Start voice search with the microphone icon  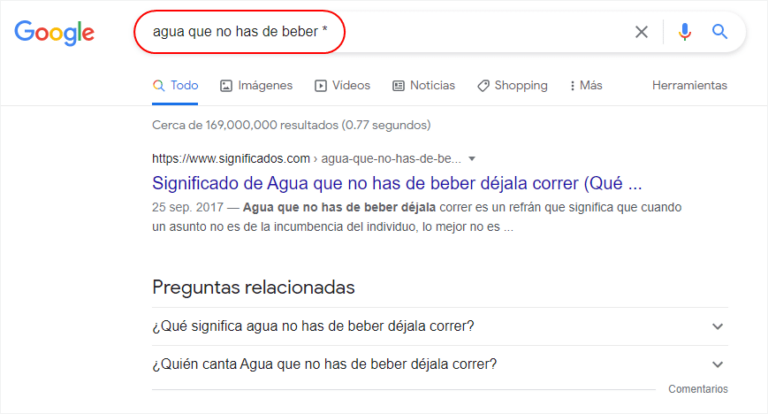[x=685, y=32]
